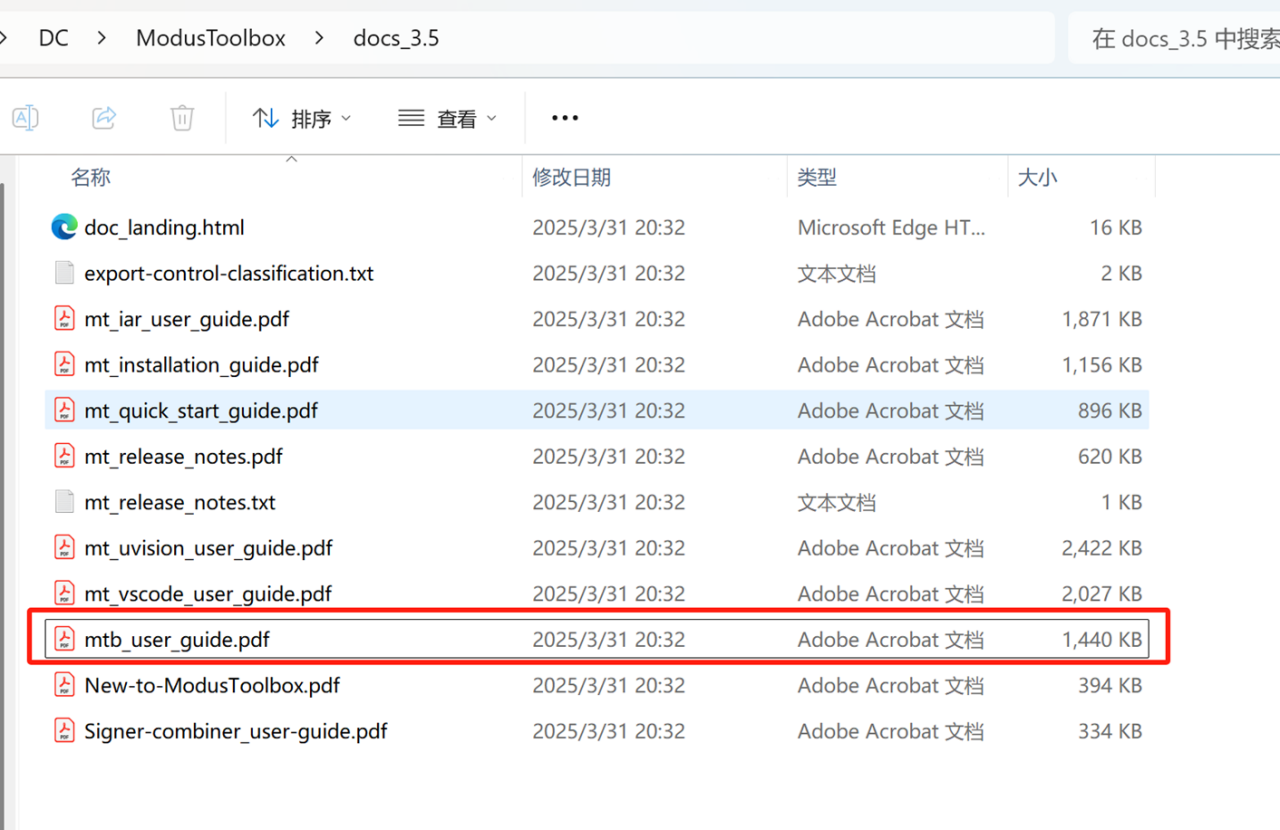
Task: Click the sort arrows icon beside 排序
Action: pyautogui.click(x=265, y=117)
